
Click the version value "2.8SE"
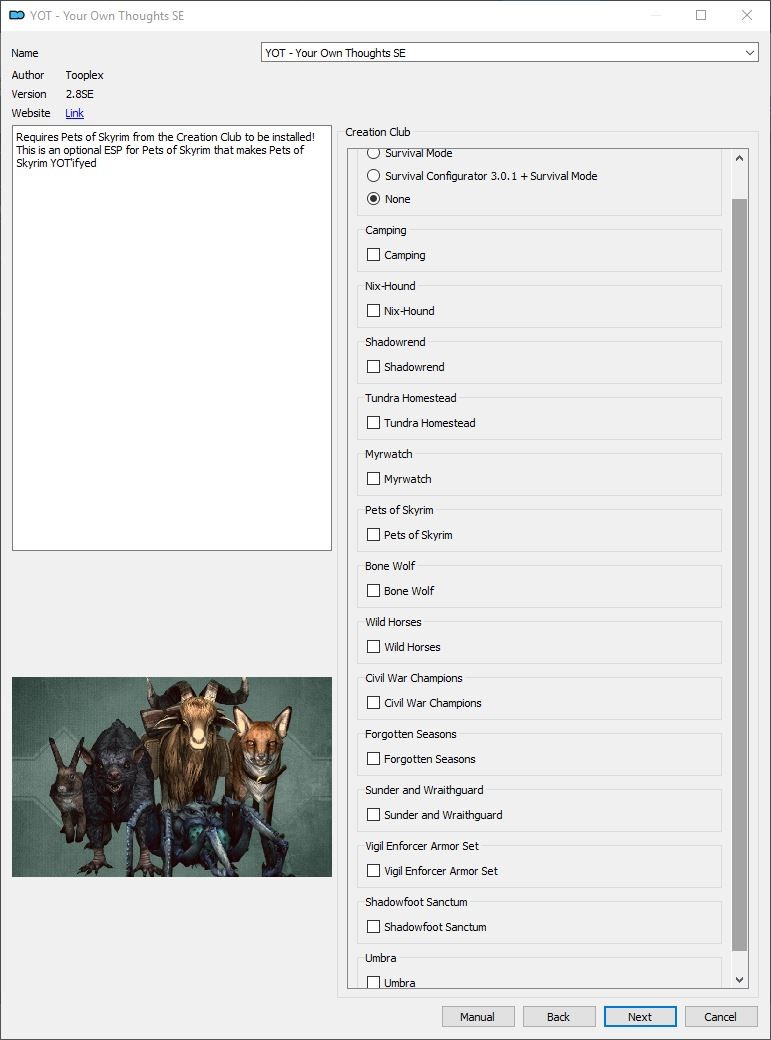click(80, 94)
